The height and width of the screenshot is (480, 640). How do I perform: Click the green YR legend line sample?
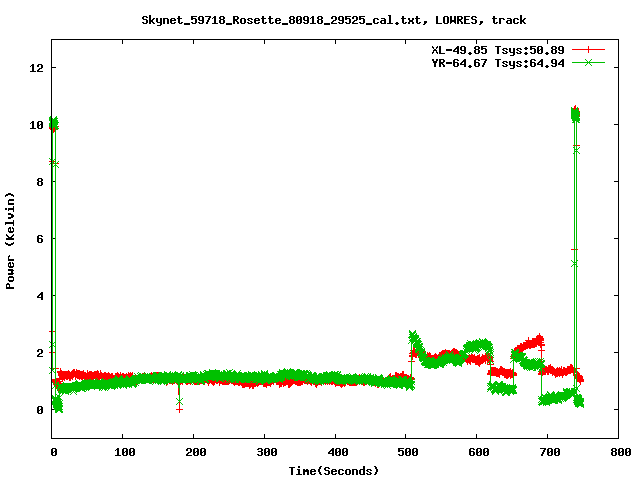click(588, 62)
